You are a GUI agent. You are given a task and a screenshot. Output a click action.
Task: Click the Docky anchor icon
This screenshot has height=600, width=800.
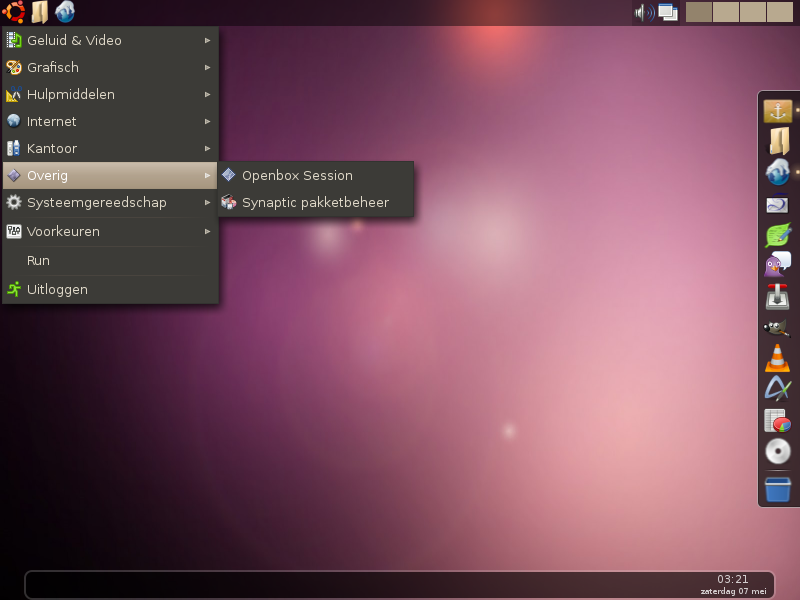click(778, 111)
